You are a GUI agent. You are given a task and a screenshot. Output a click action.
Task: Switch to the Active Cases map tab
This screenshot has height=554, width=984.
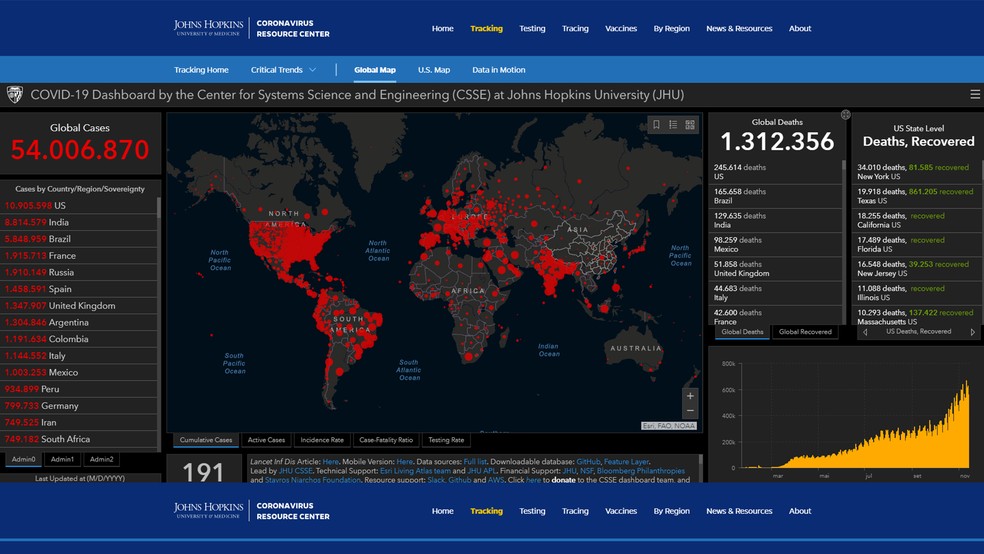(x=266, y=440)
